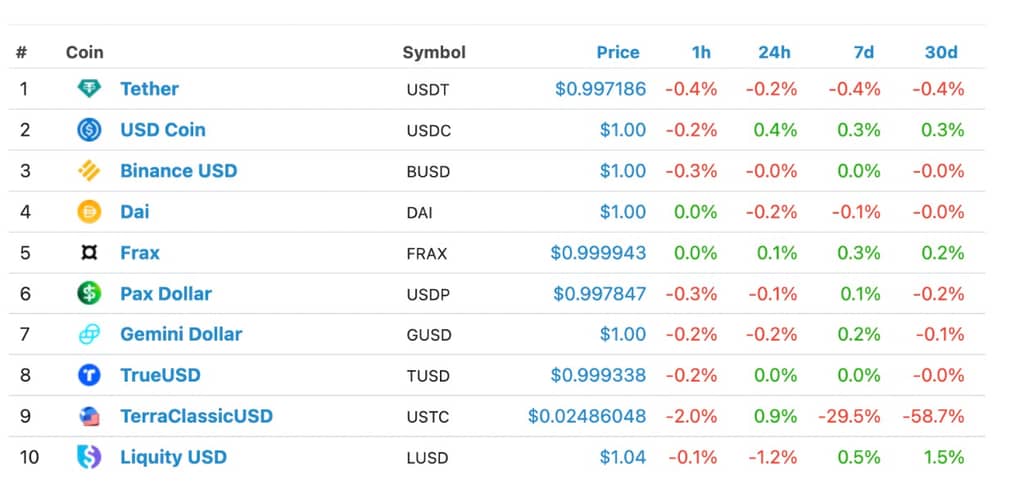The width and height of the screenshot is (1024, 488).
Task: Open the TerraClassicUSD name link
Action: (197, 416)
